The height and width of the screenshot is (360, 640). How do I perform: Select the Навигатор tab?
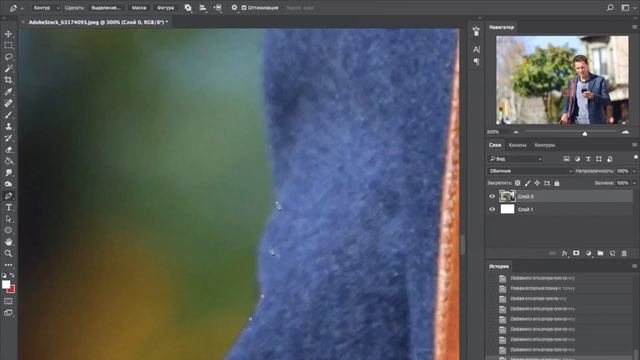point(502,27)
